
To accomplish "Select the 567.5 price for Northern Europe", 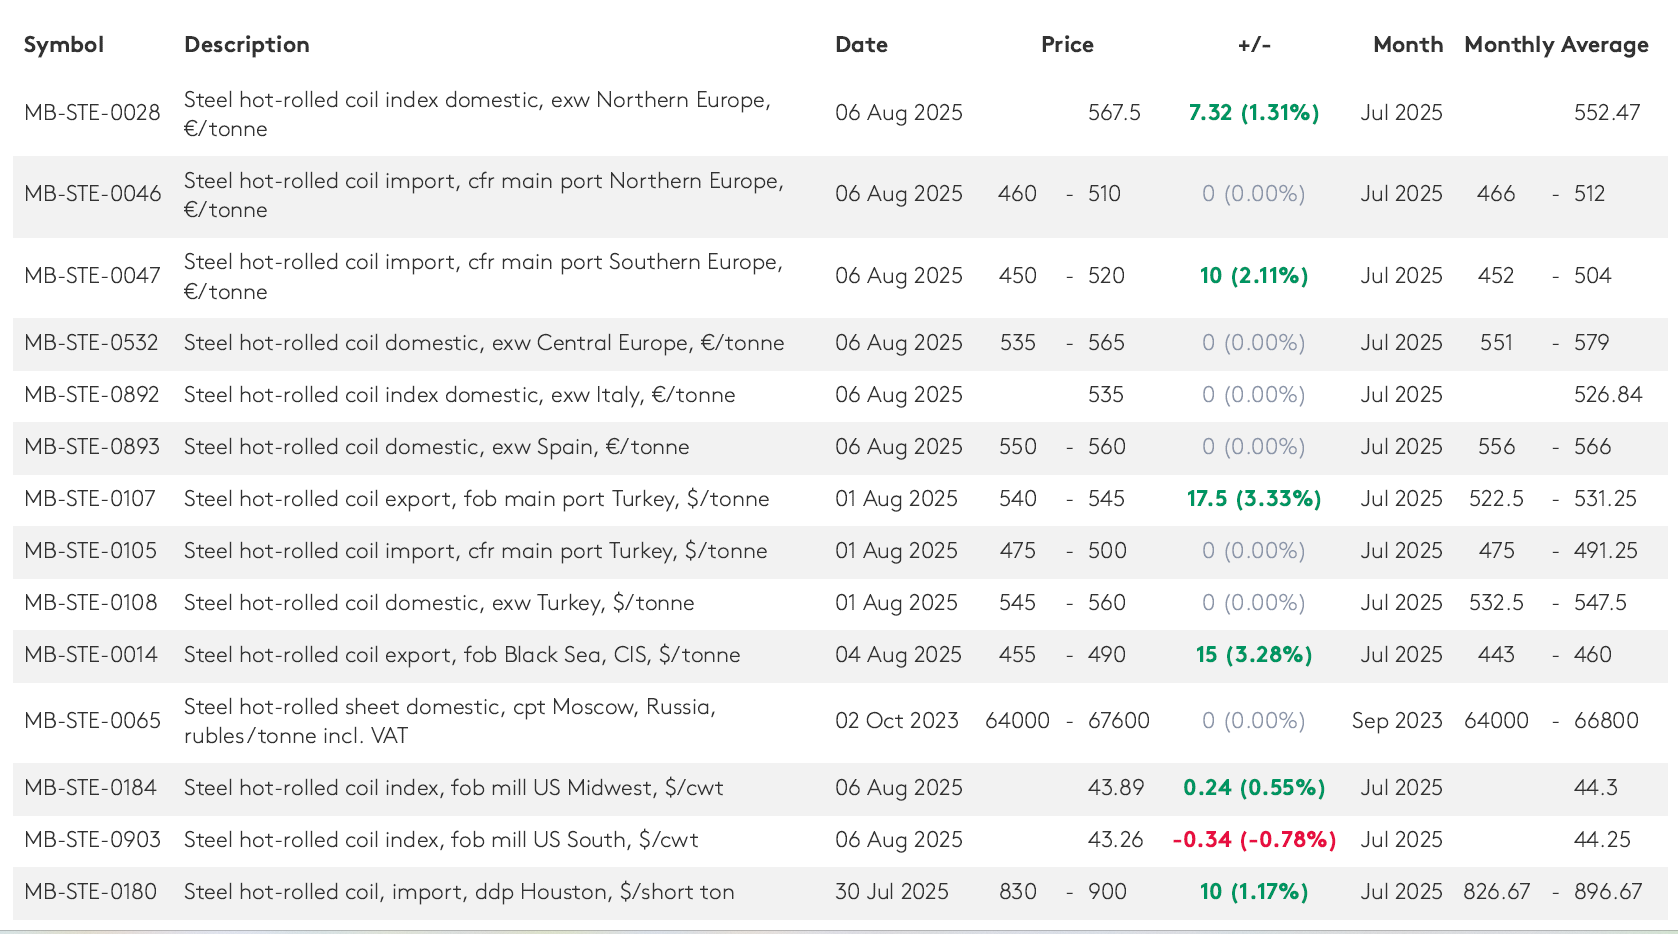I will click(x=1114, y=113).
